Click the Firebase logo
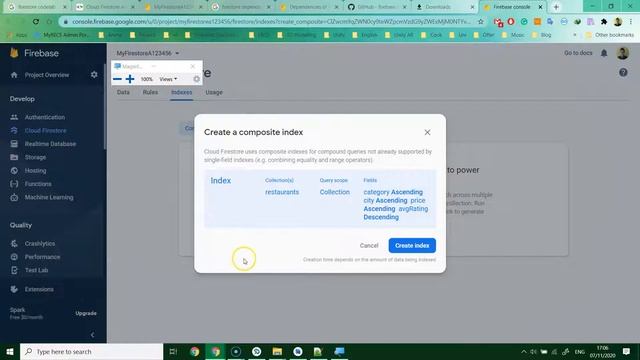 point(35,53)
